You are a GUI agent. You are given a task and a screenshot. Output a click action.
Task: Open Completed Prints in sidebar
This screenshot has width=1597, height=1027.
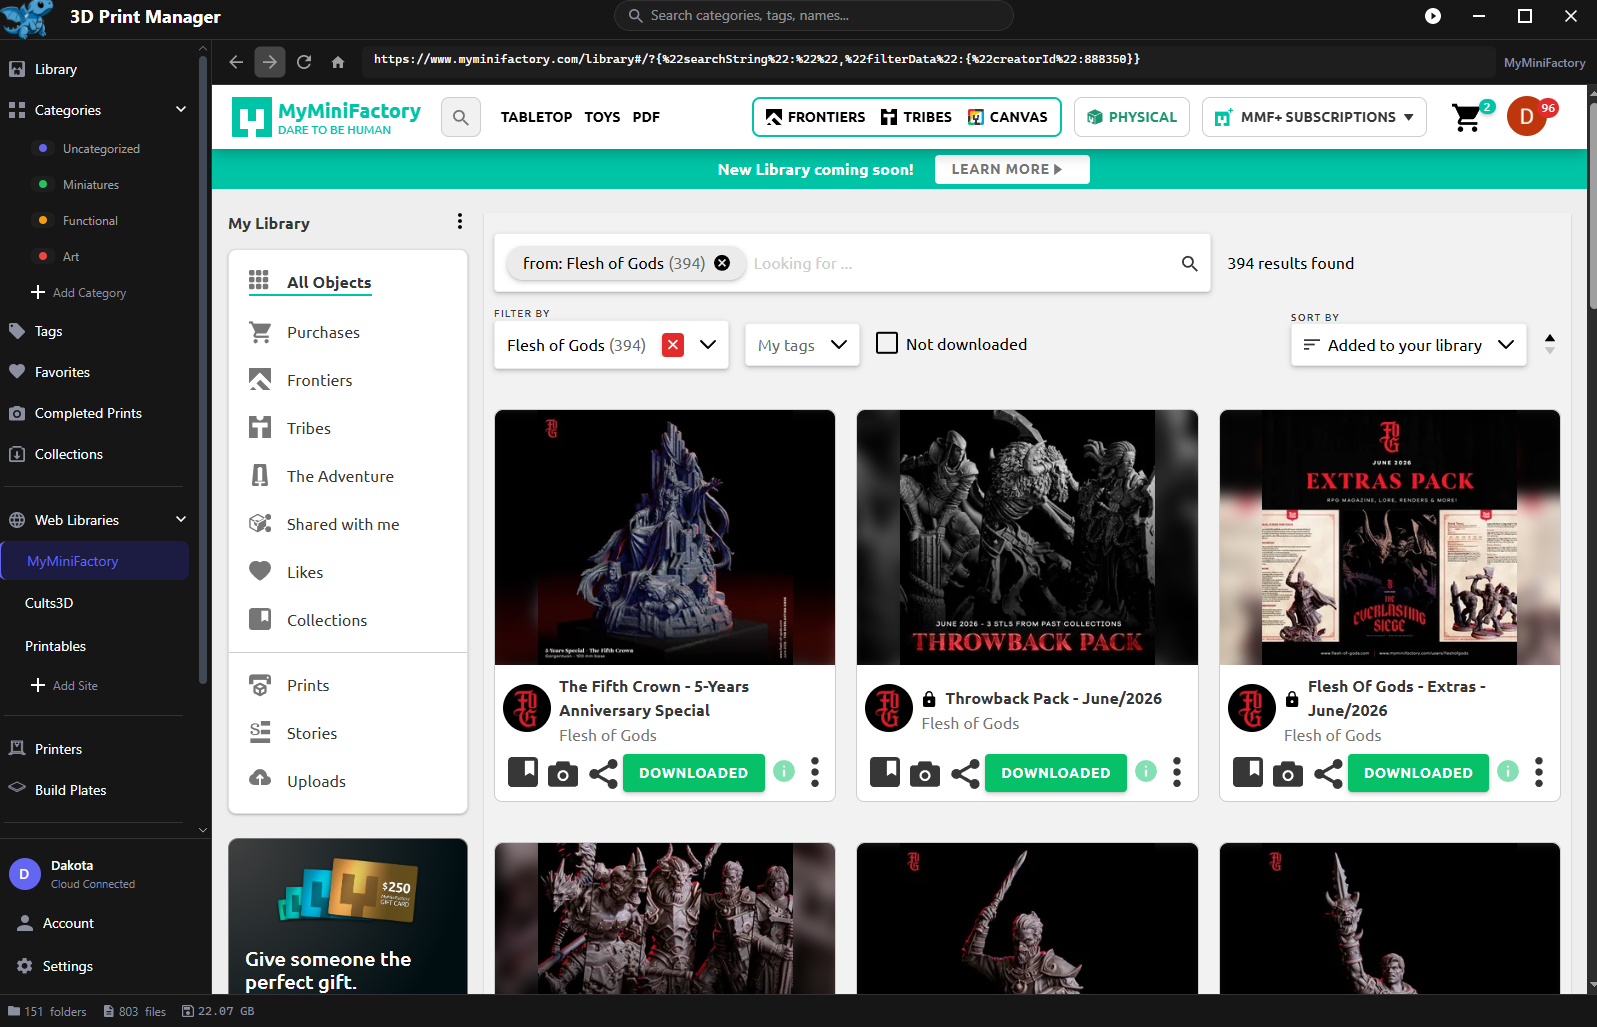coord(88,413)
